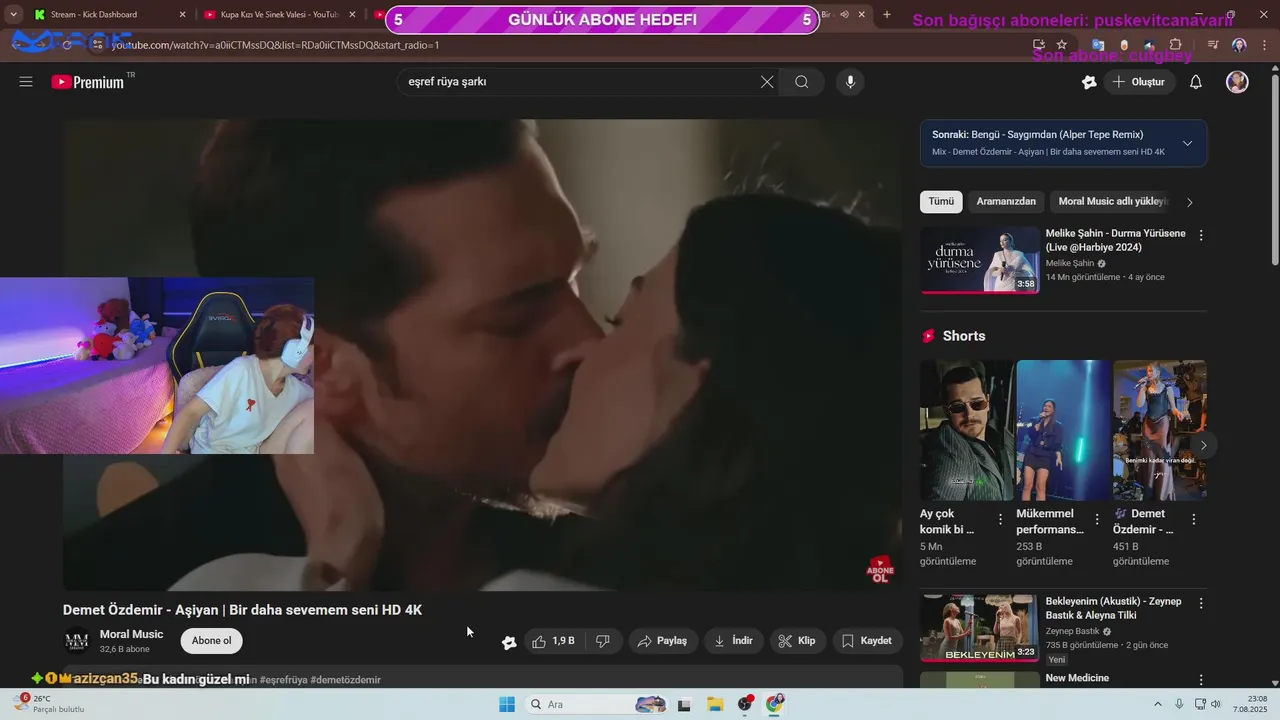
Task: Click the taskbar Ara search box
Action: [594, 704]
